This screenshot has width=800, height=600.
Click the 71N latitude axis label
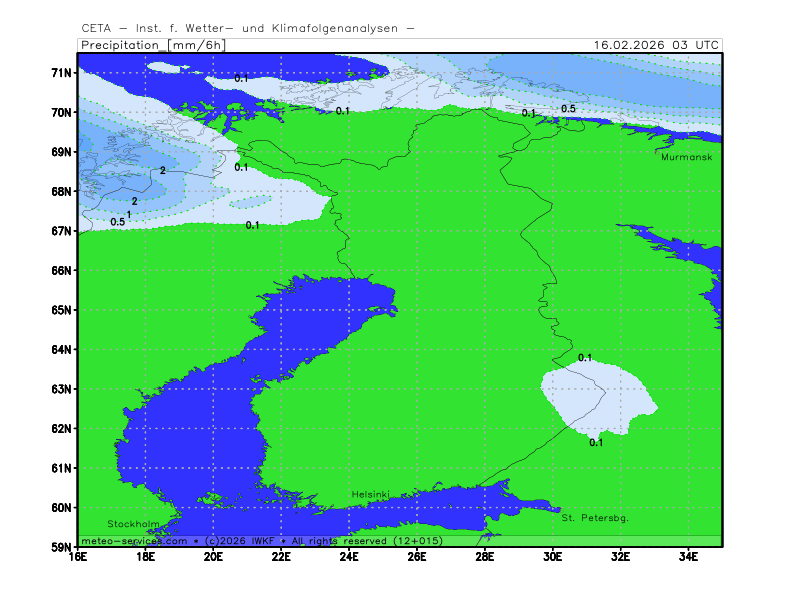point(62,73)
